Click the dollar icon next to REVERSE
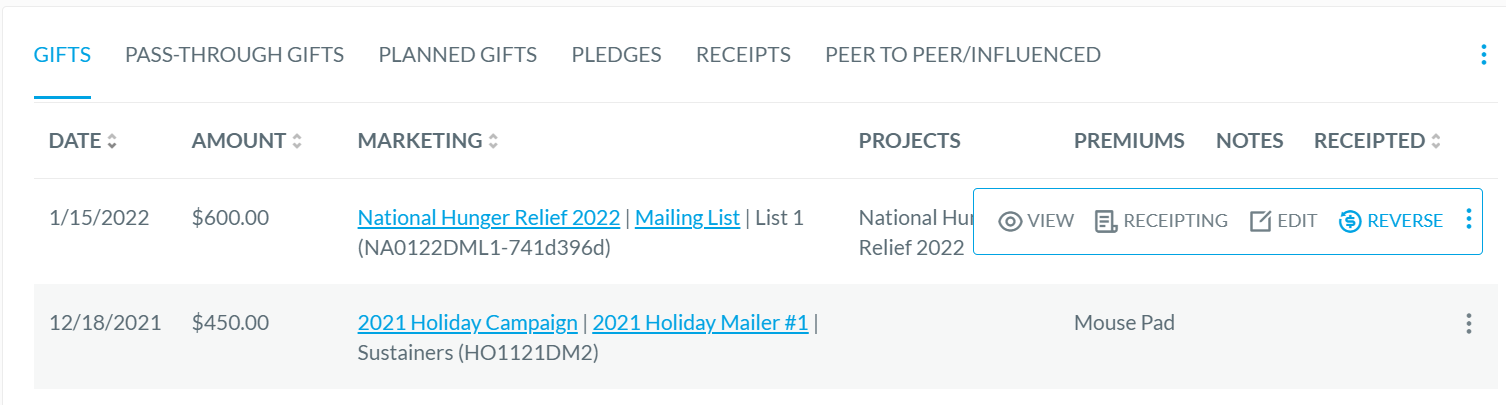The image size is (1506, 405). (x=1349, y=221)
